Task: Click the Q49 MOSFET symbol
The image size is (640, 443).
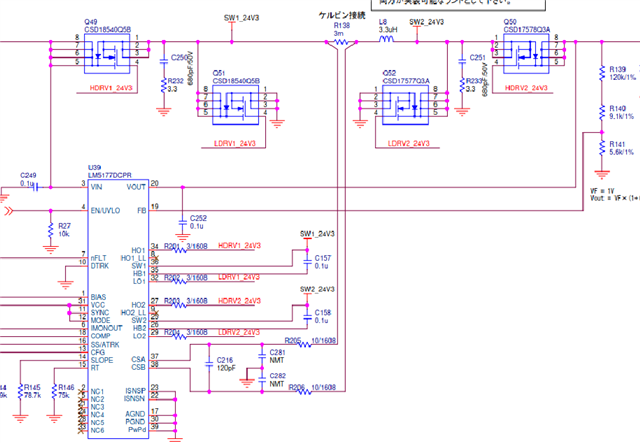Action: (x=107, y=53)
